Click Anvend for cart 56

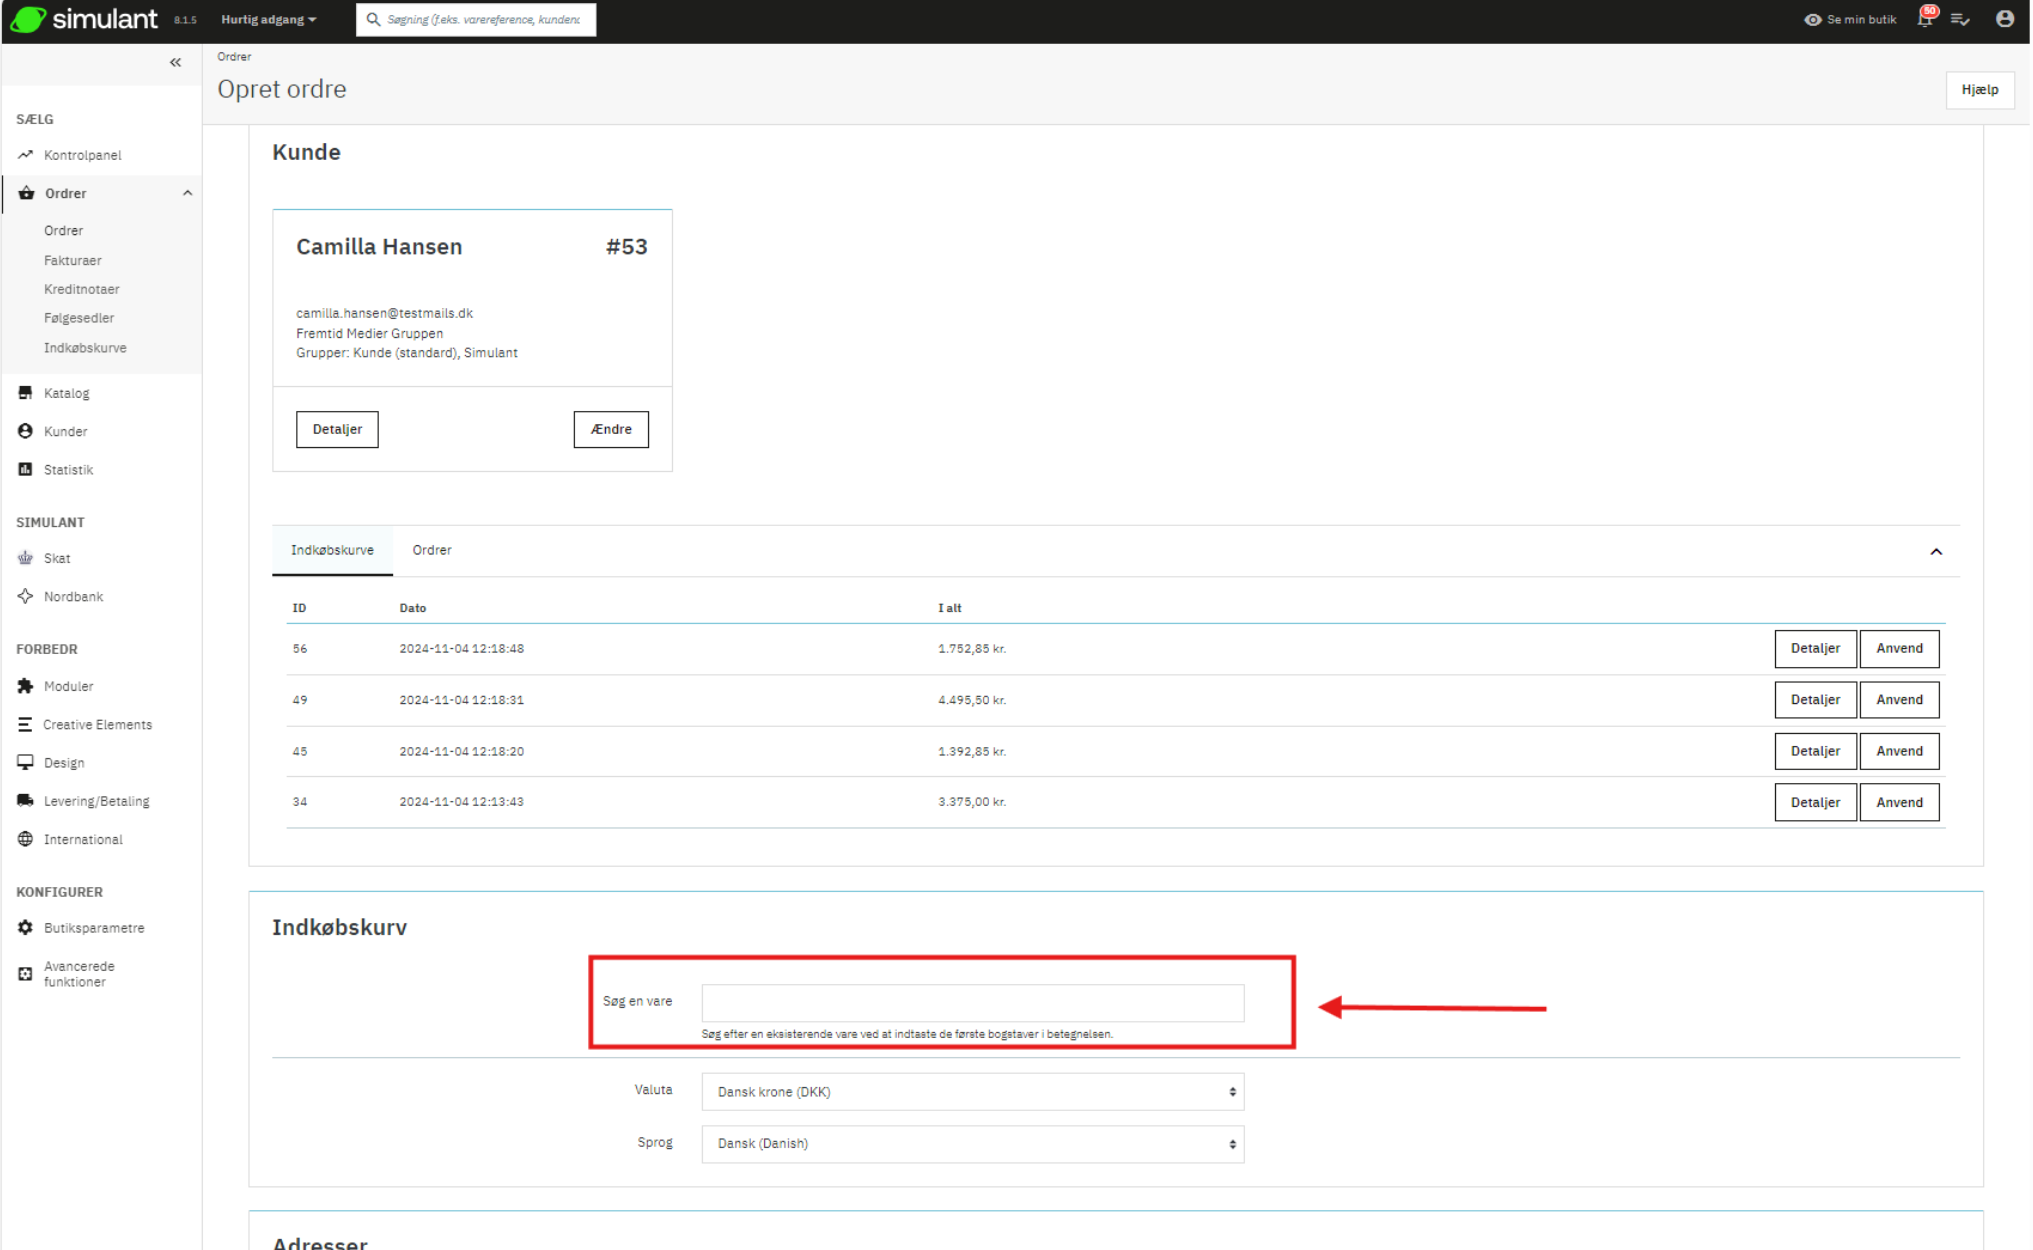click(x=1898, y=649)
